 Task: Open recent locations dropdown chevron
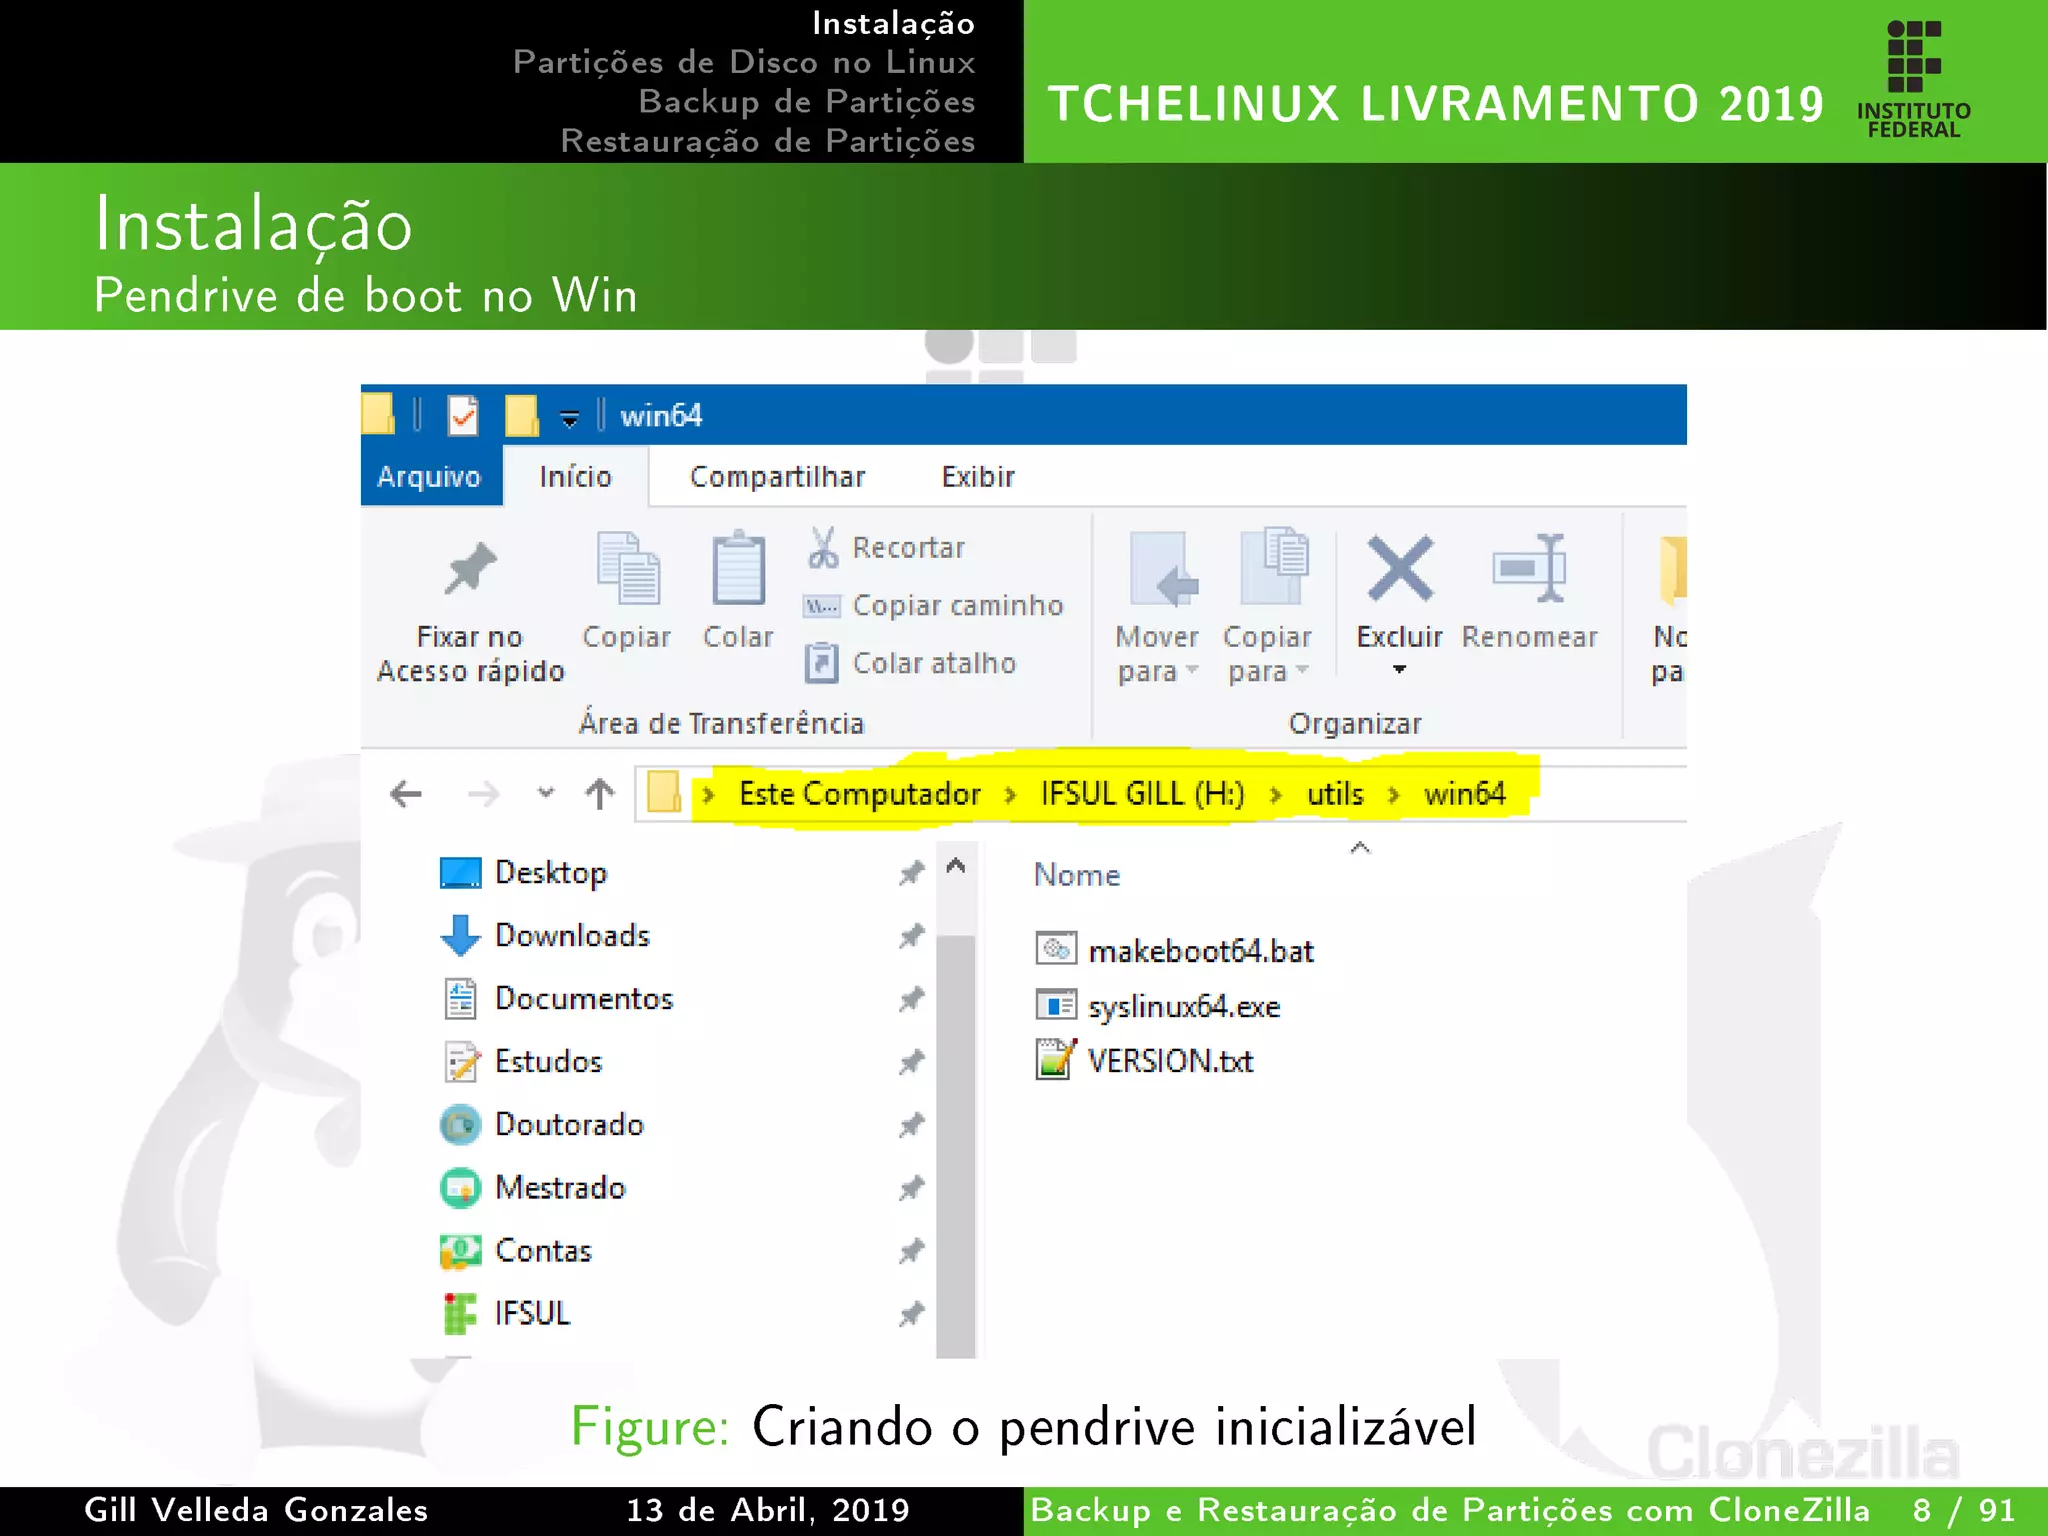tap(545, 793)
